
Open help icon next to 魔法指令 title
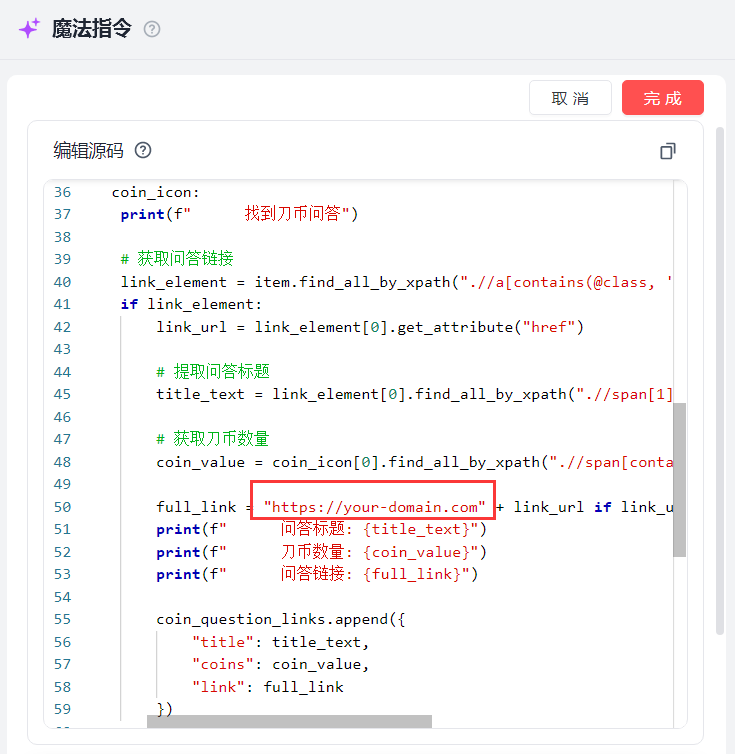(152, 29)
